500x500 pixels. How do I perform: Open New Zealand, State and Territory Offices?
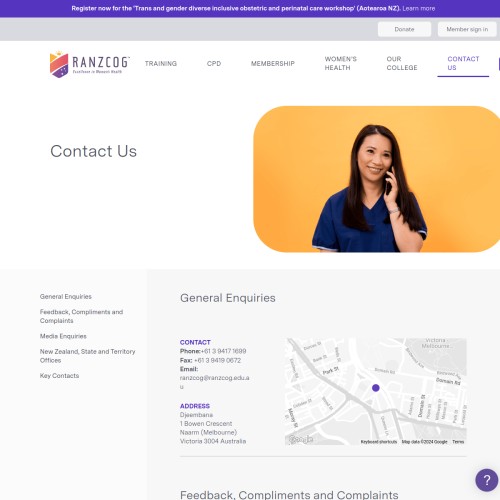87,356
